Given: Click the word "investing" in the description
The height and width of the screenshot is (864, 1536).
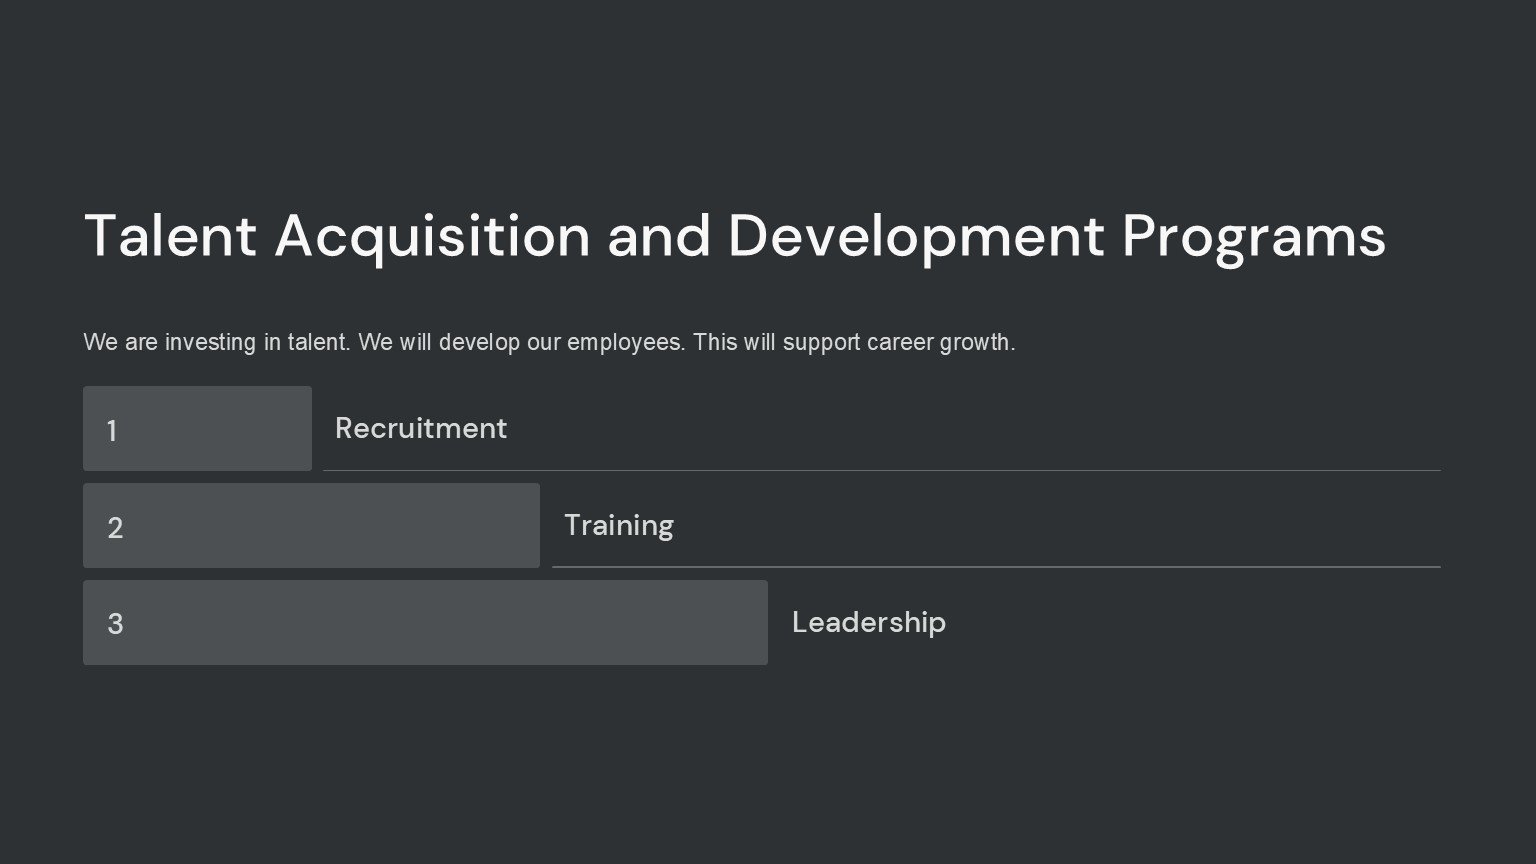Looking at the screenshot, I should coord(210,342).
